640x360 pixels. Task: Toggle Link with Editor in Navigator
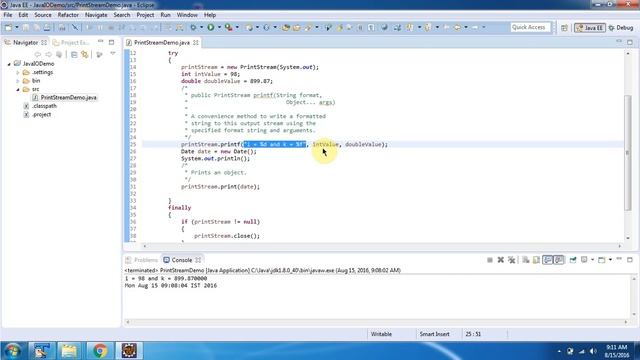pos(85,54)
